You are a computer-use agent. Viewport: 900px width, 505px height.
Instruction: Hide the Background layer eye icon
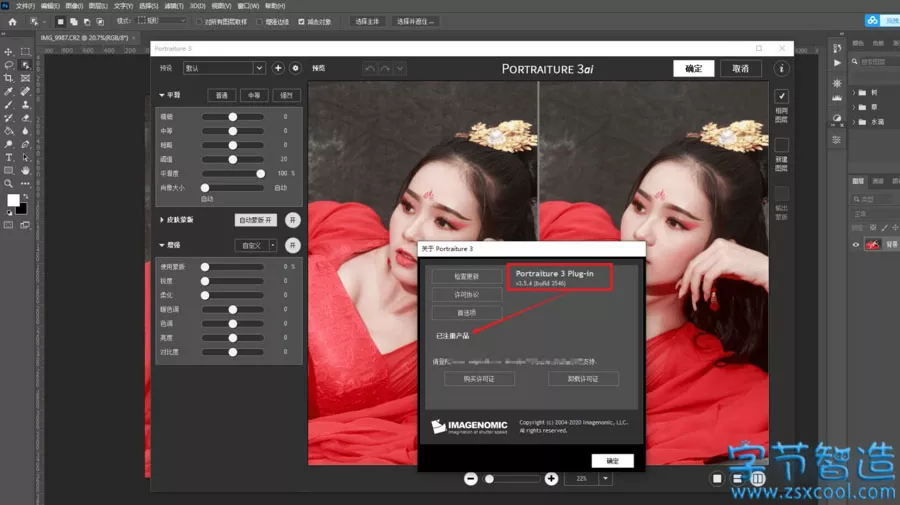pyautogui.click(x=856, y=244)
